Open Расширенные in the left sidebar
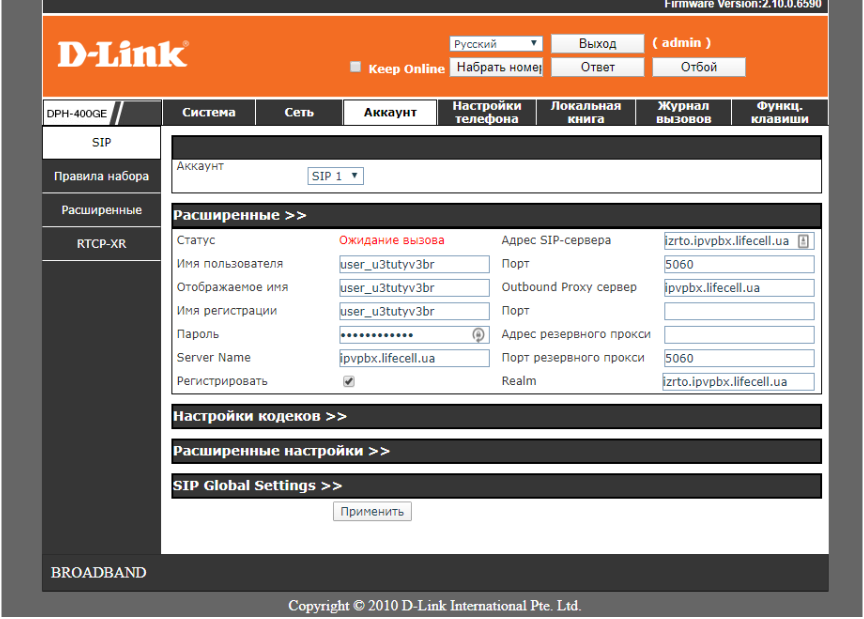The image size is (864, 619). (101, 210)
